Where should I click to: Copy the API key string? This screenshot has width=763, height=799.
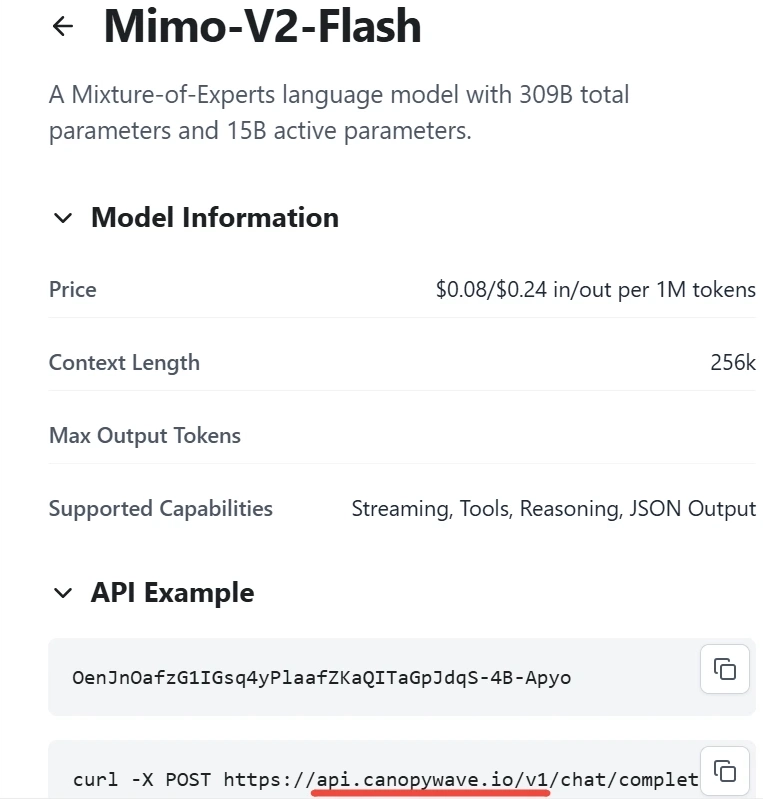coord(724,669)
